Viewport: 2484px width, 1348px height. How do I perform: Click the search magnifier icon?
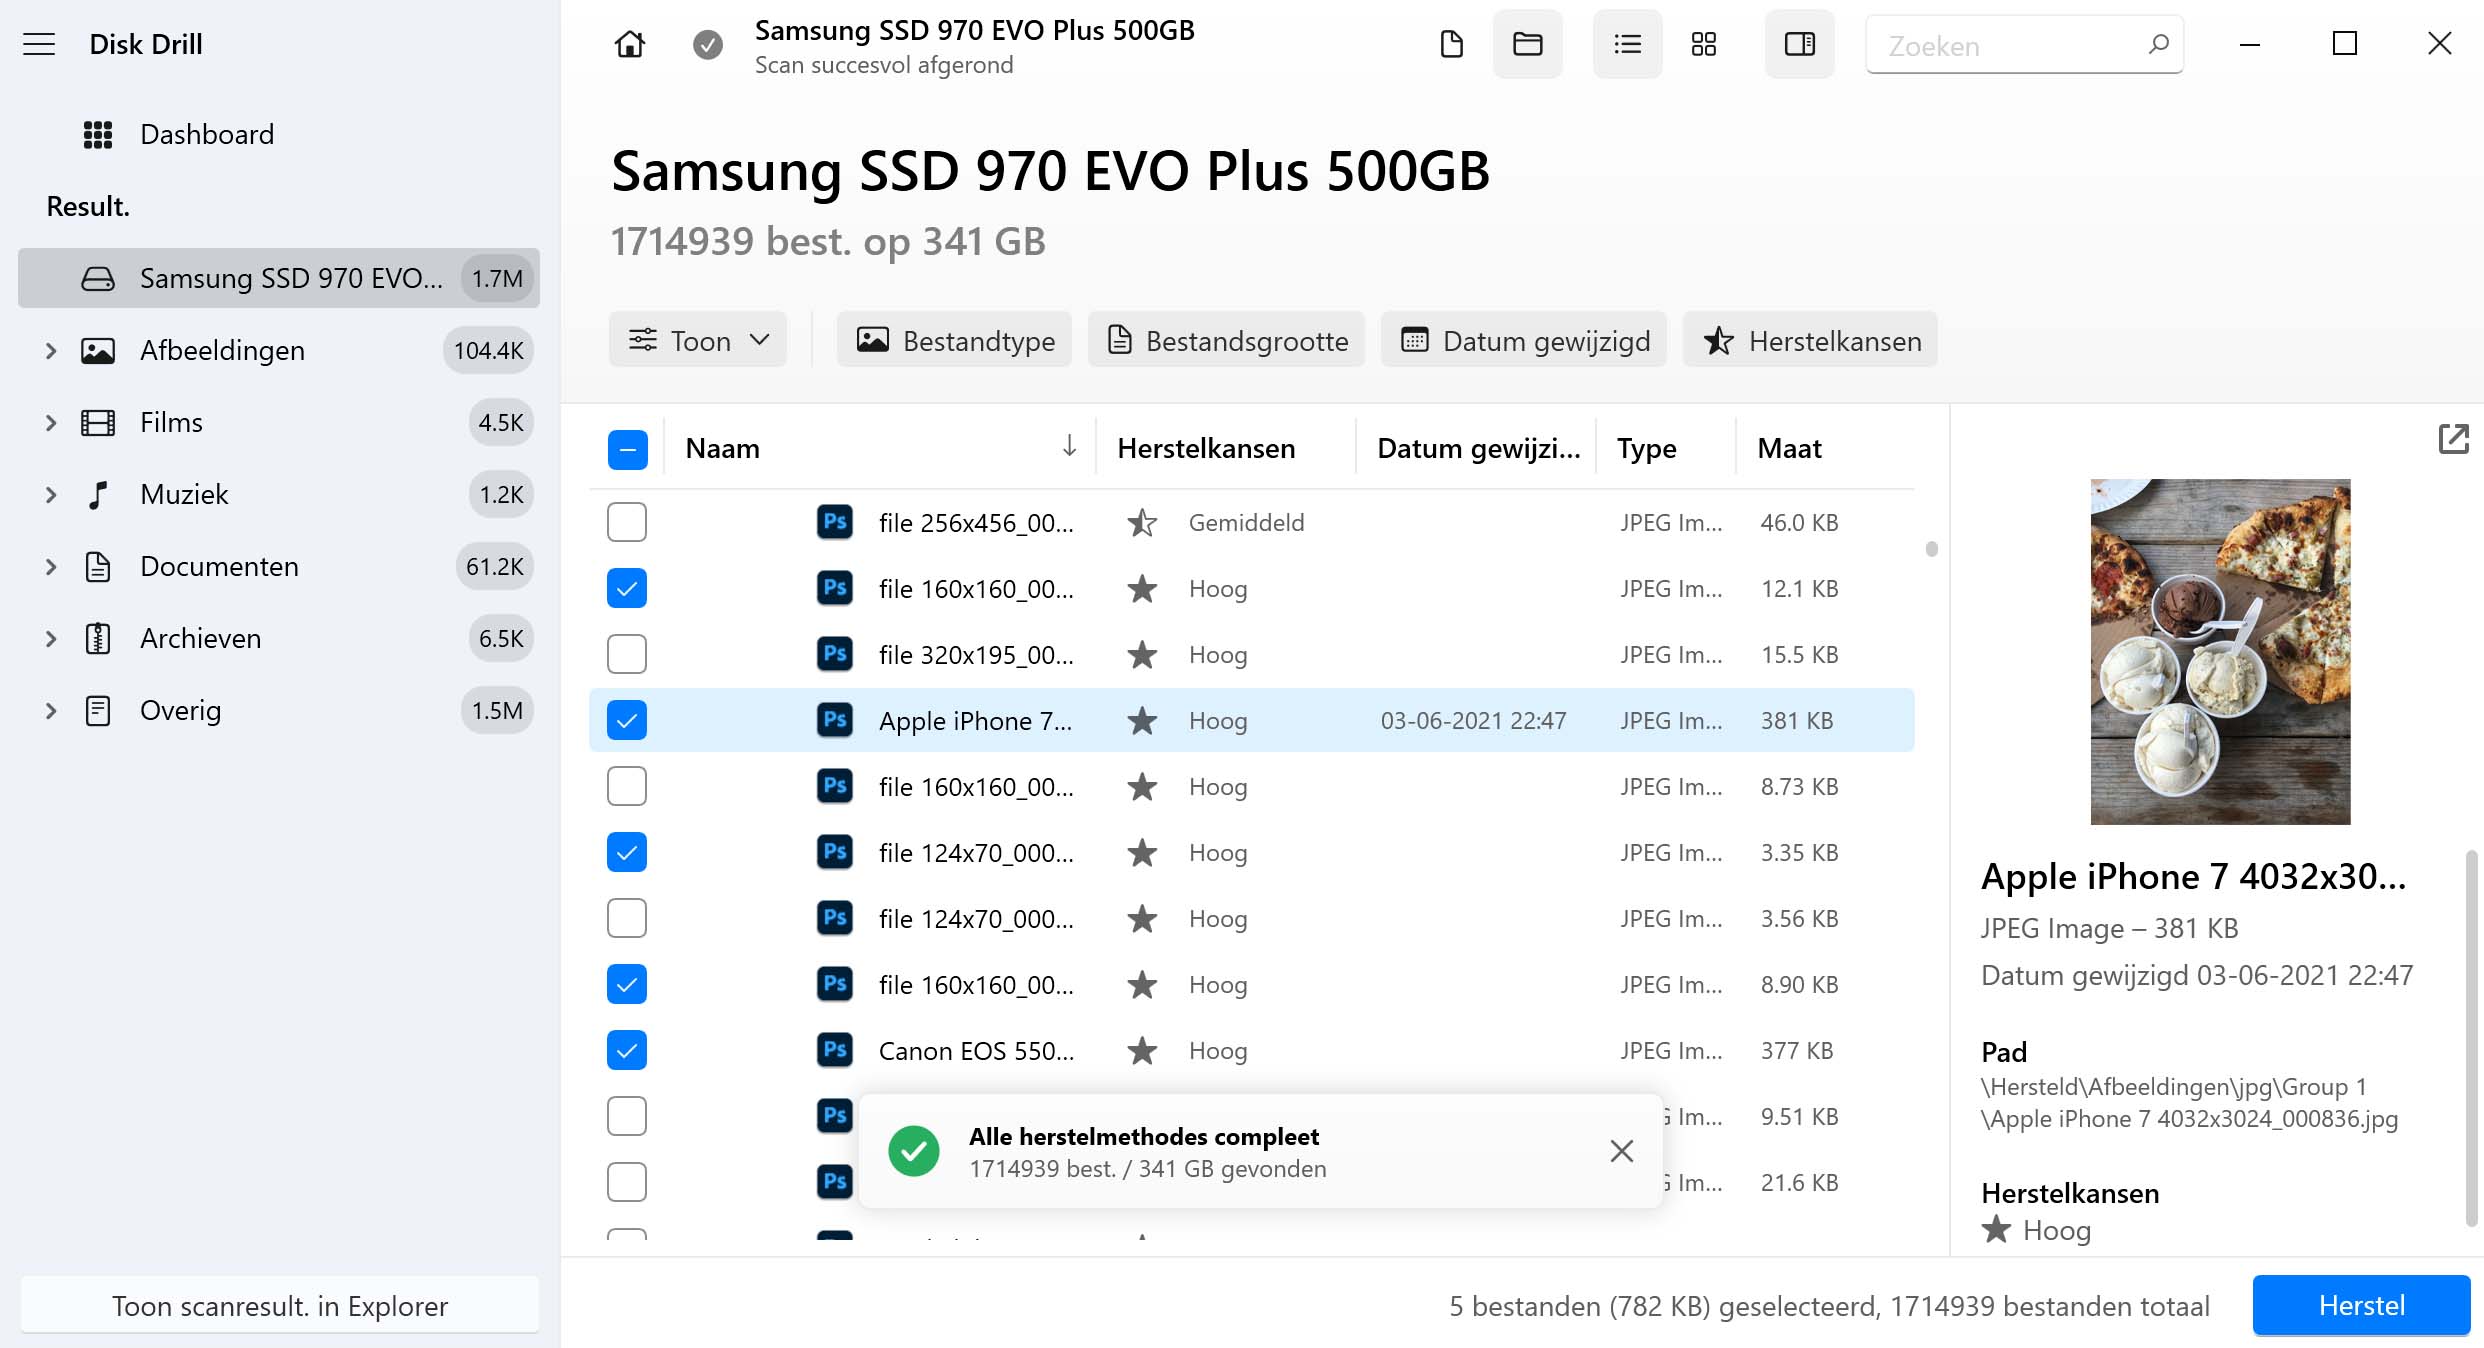[x=2158, y=44]
